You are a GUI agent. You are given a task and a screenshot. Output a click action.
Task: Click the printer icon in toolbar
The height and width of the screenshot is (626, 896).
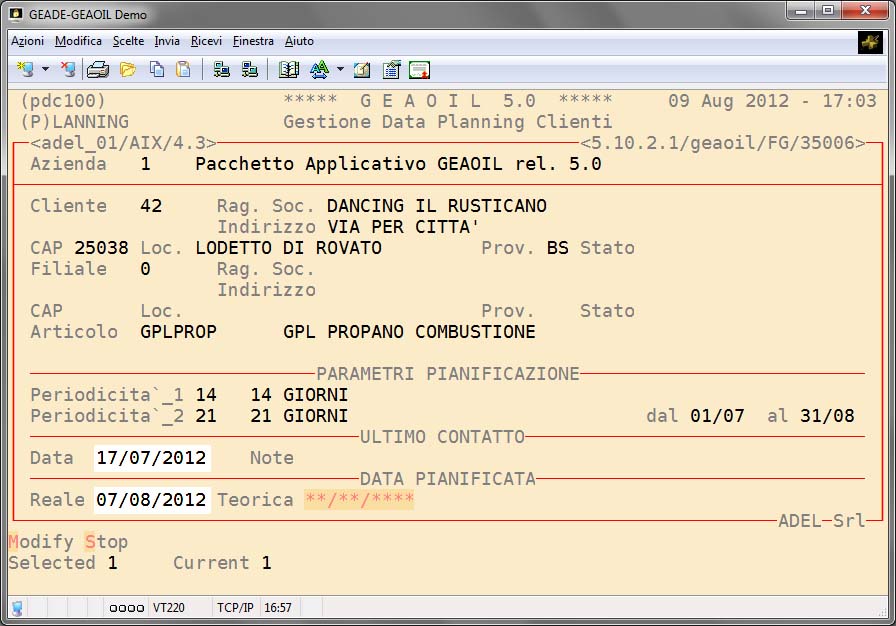(x=97, y=69)
